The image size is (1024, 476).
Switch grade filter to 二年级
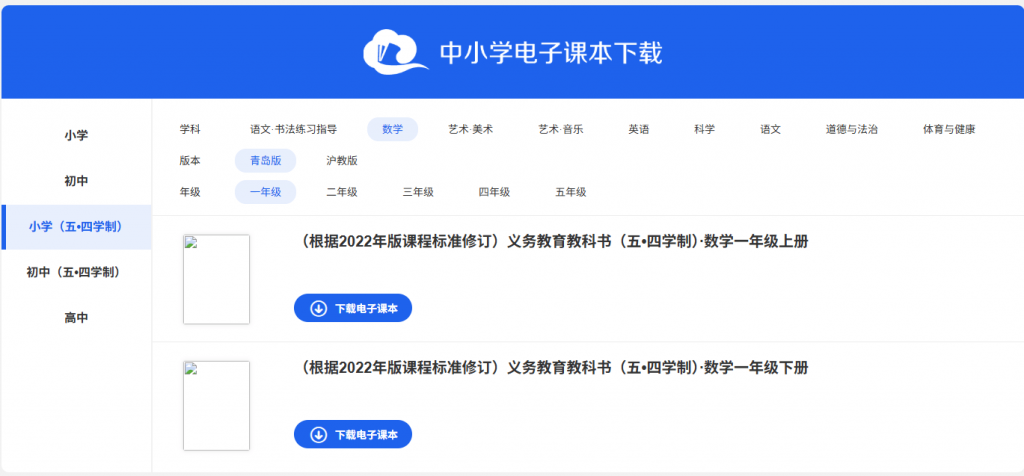pyautogui.click(x=342, y=192)
